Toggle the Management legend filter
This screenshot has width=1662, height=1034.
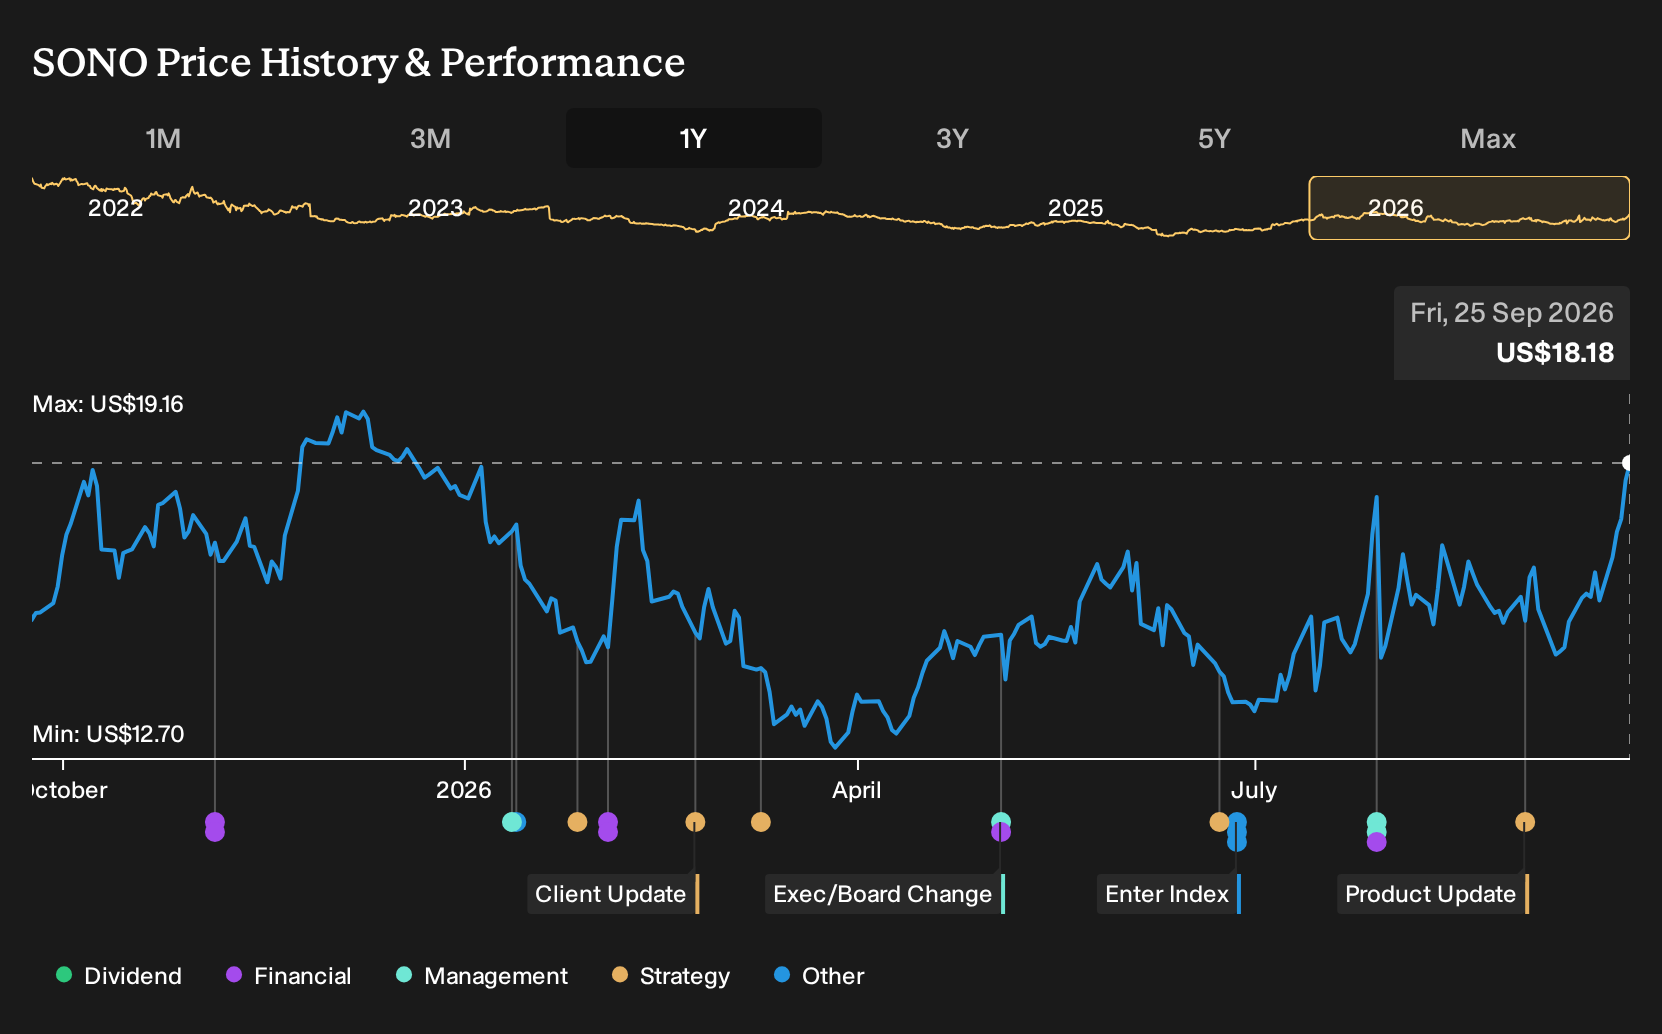(x=482, y=976)
